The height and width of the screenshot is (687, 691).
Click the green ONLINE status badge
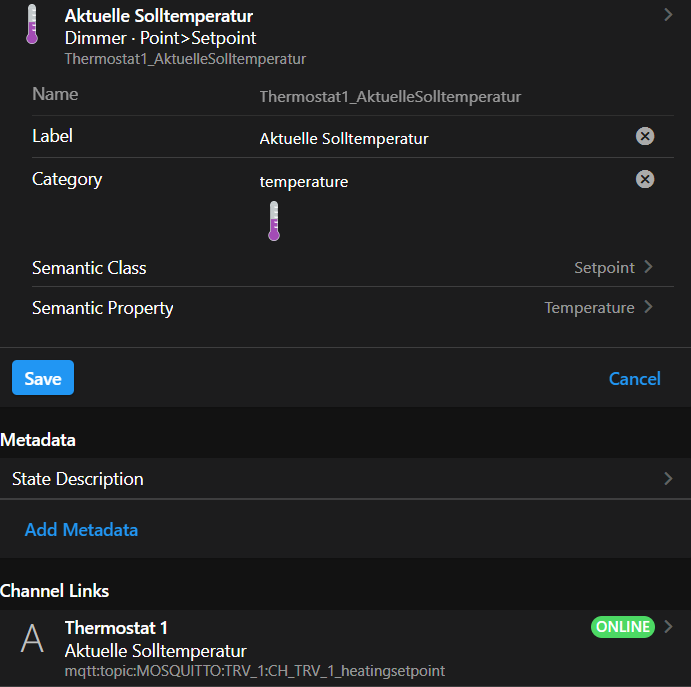click(622, 627)
